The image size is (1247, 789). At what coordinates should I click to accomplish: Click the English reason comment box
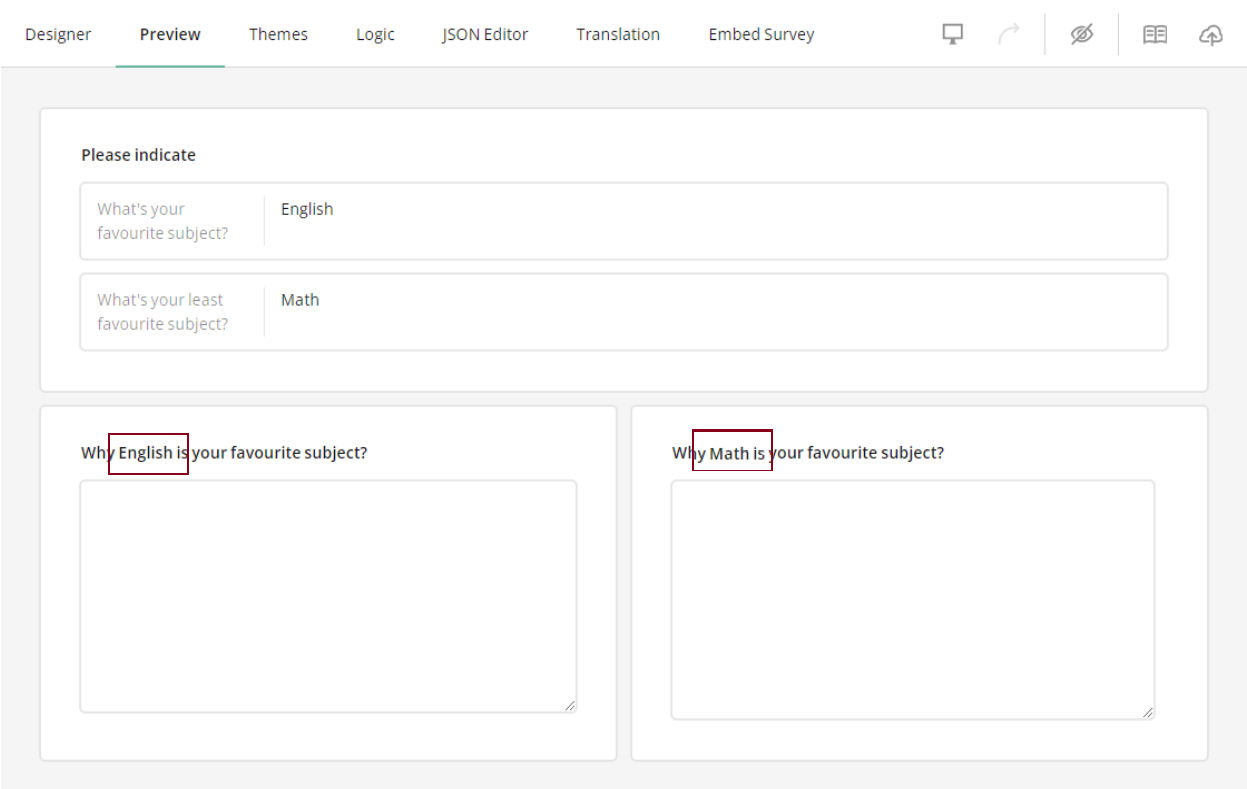328,595
